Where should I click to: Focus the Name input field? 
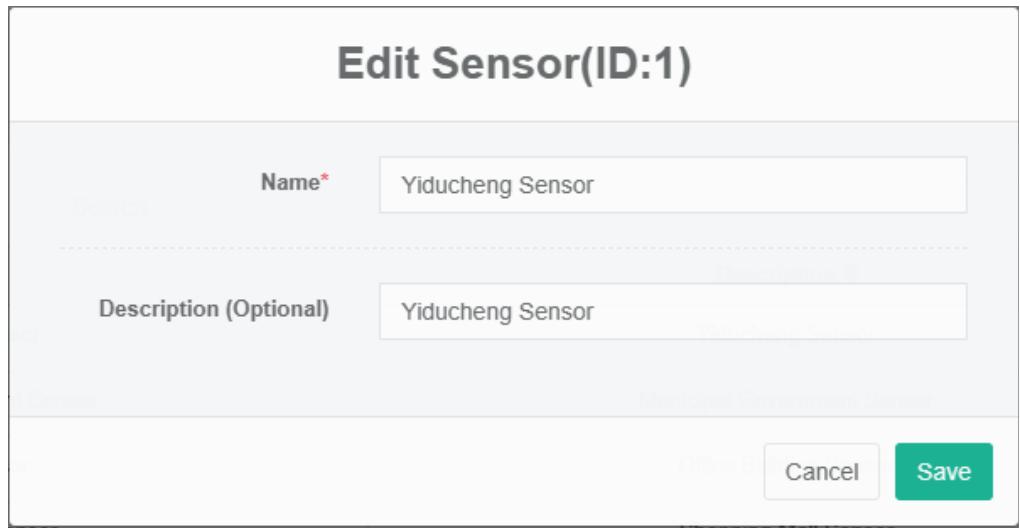click(672, 185)
